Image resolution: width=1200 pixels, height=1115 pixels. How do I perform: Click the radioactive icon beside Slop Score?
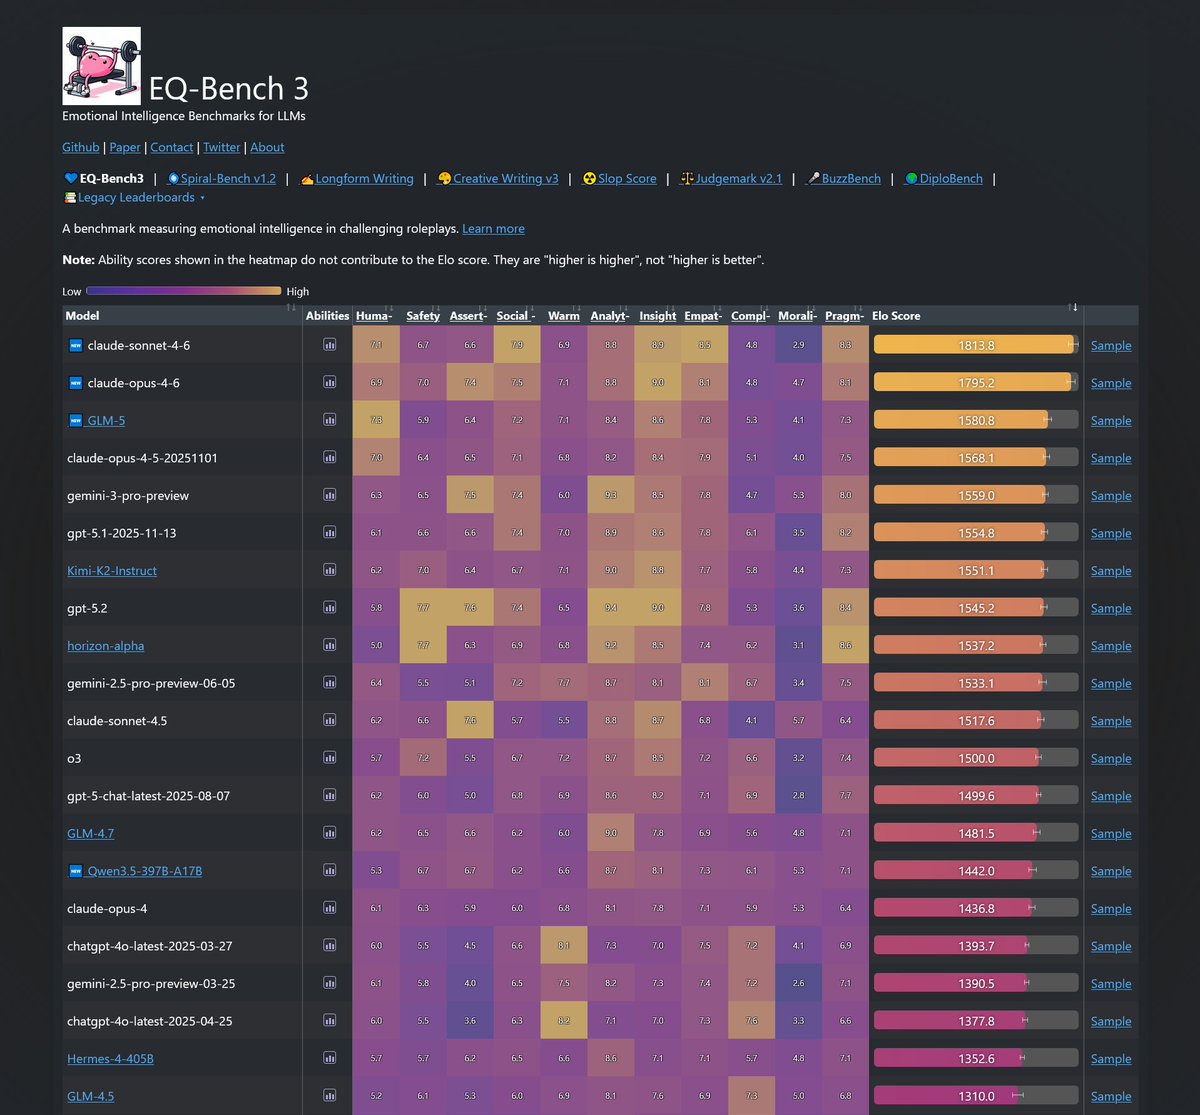pyautogui.click(x=590, y=178)
